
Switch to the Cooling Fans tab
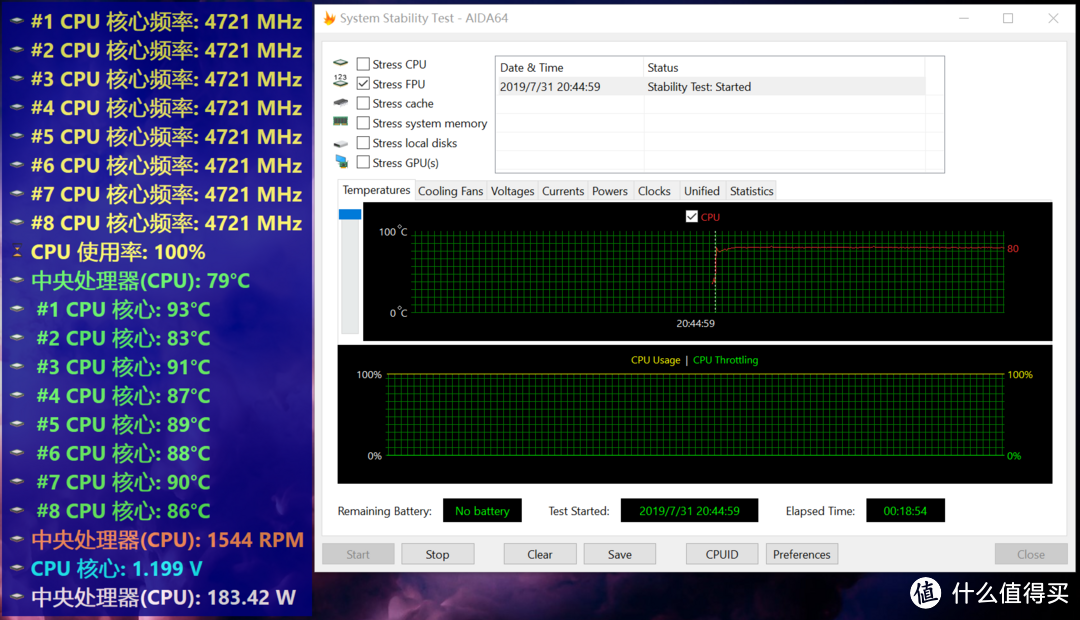[x=450, y=192]
